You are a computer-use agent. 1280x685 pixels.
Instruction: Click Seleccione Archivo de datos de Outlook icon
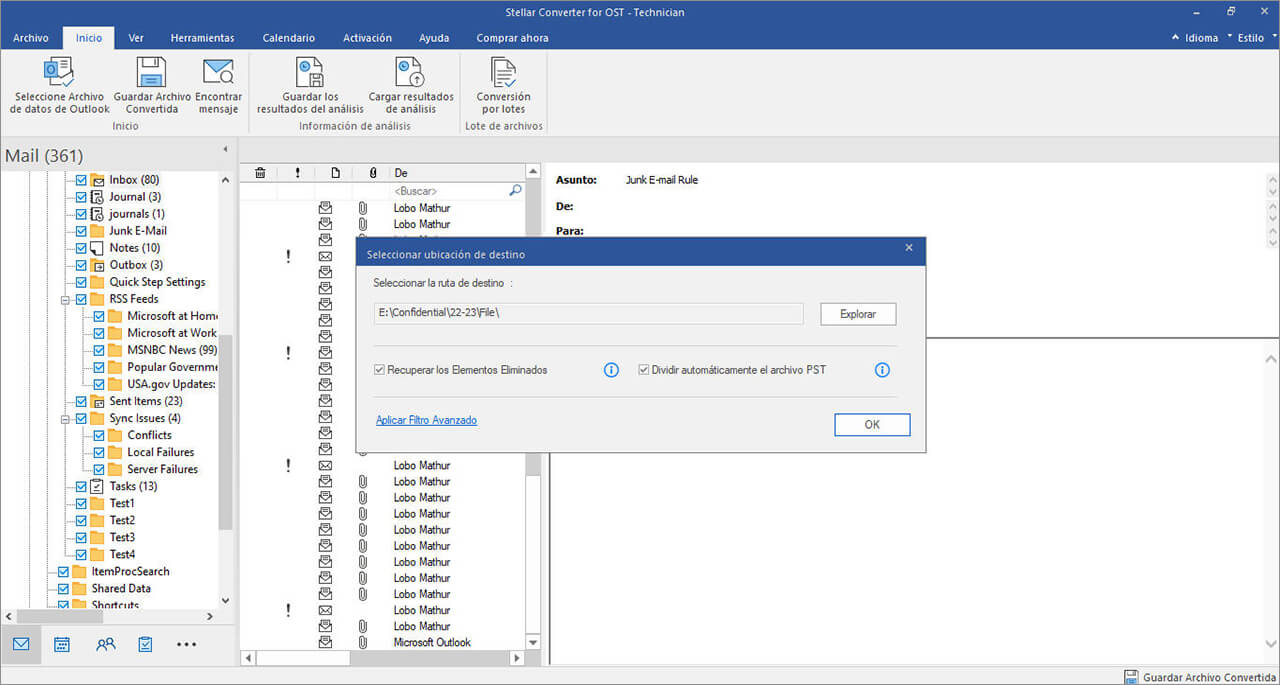click(x=59, y=73)
